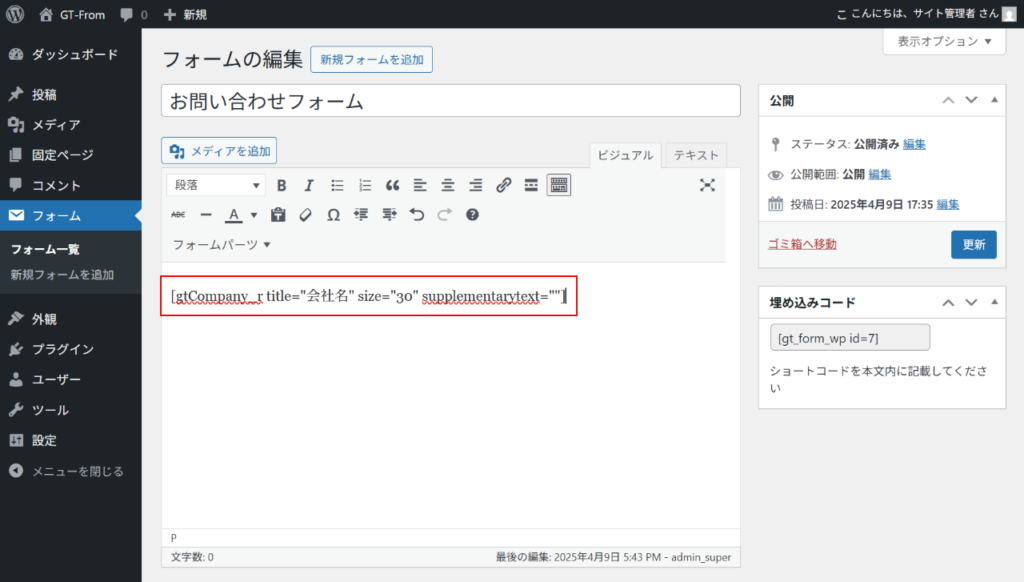Open the 段落 format dropdown

tap(216, 185)
